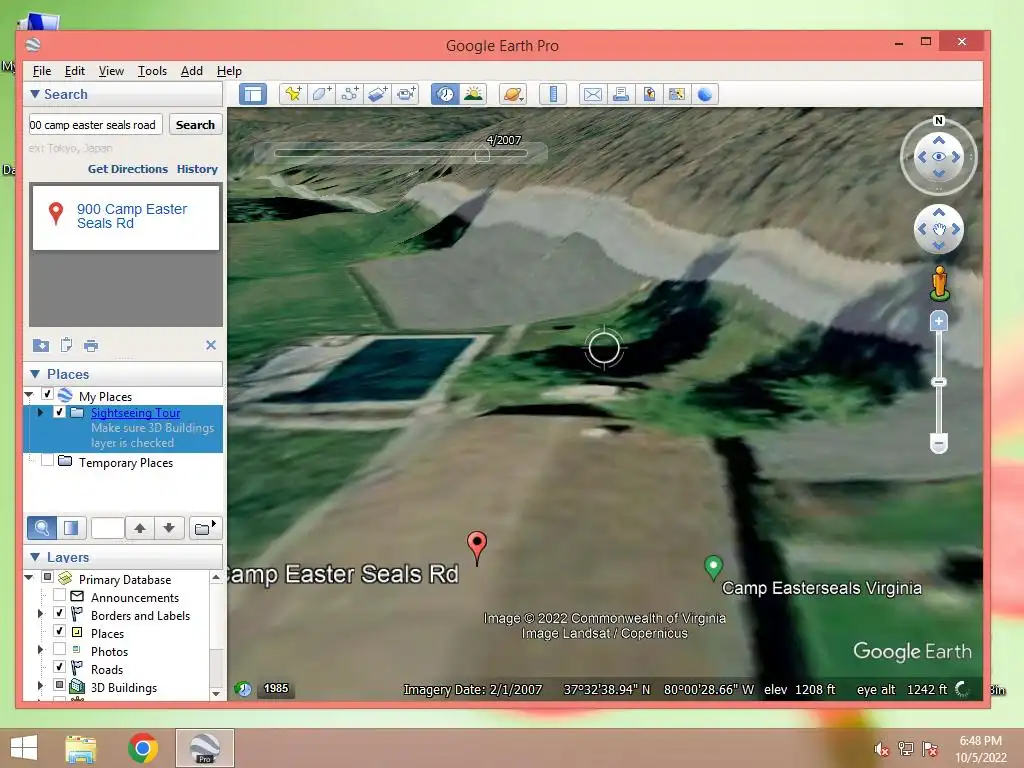Switch planet view with the Saturn icon
This screenshot has width=1024, height=768.
click(513, 94)
